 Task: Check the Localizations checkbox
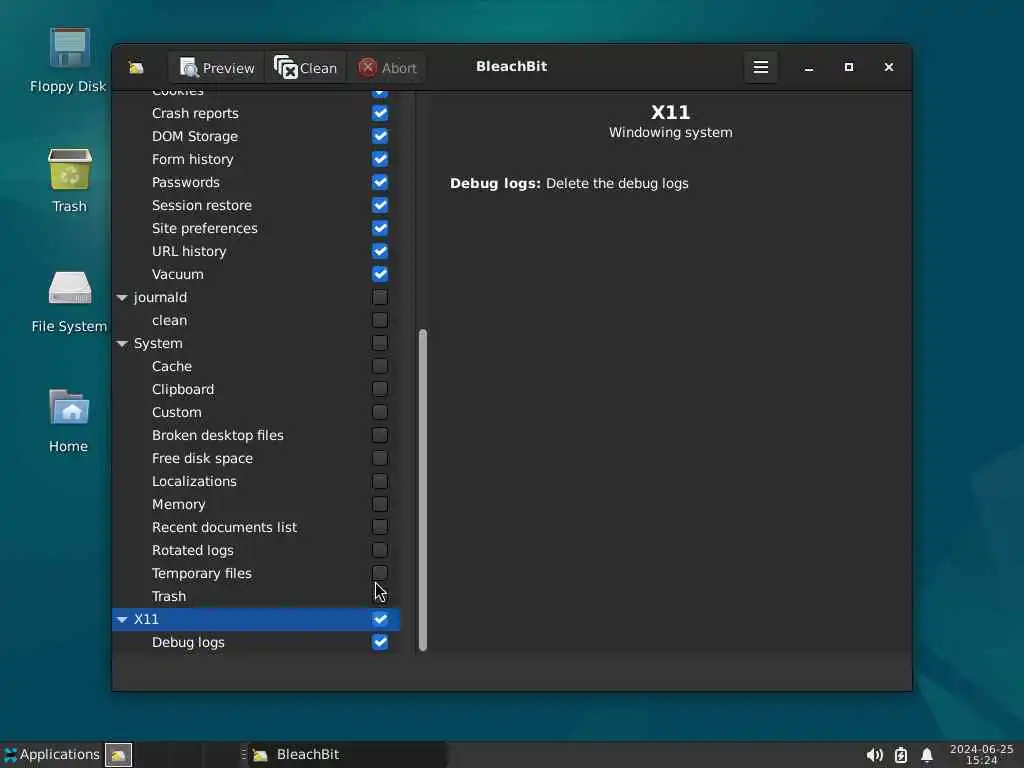click(380, 481)
